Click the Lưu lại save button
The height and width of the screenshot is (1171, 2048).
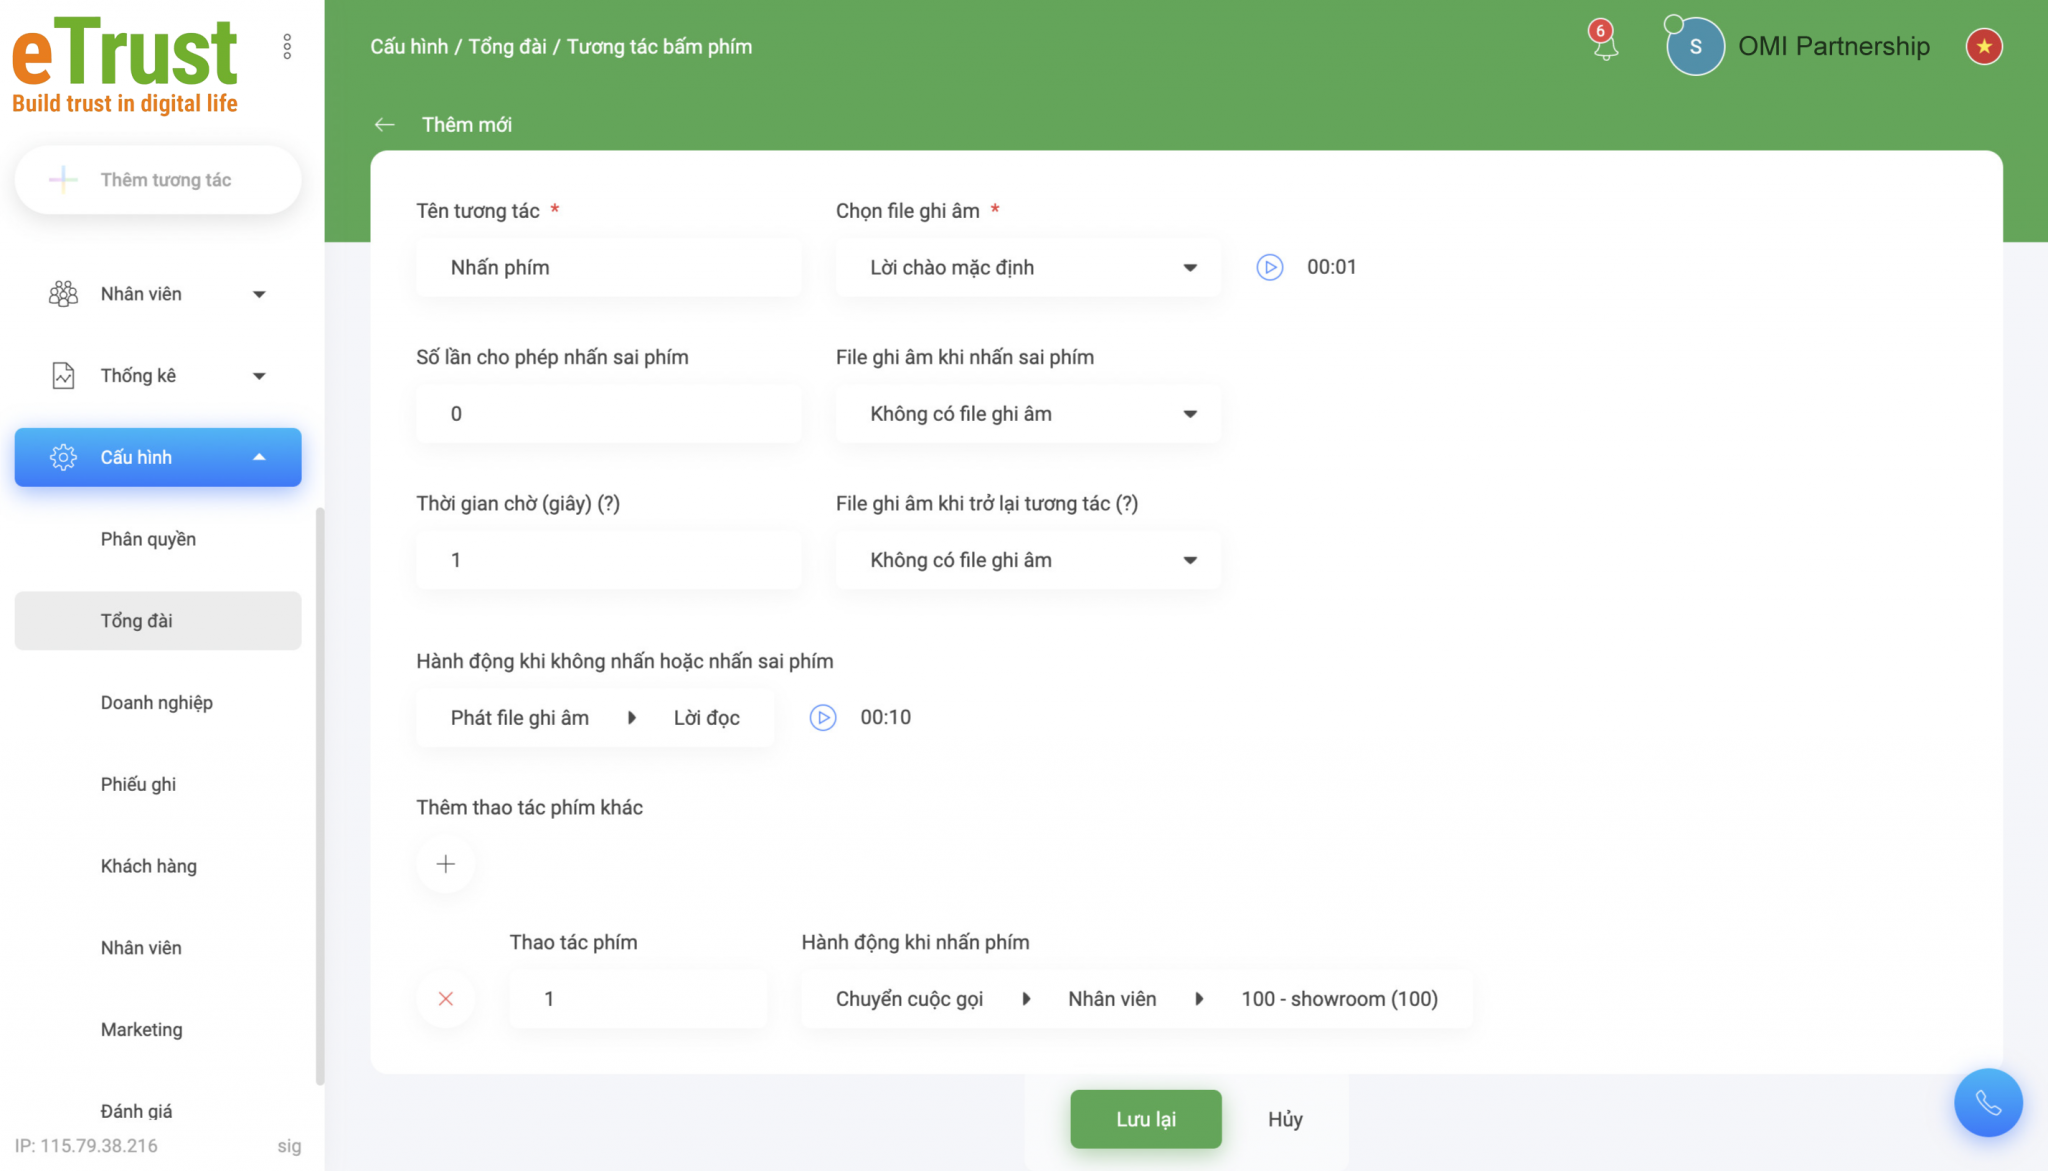pyautogui.click(x=1145, y=1119)
